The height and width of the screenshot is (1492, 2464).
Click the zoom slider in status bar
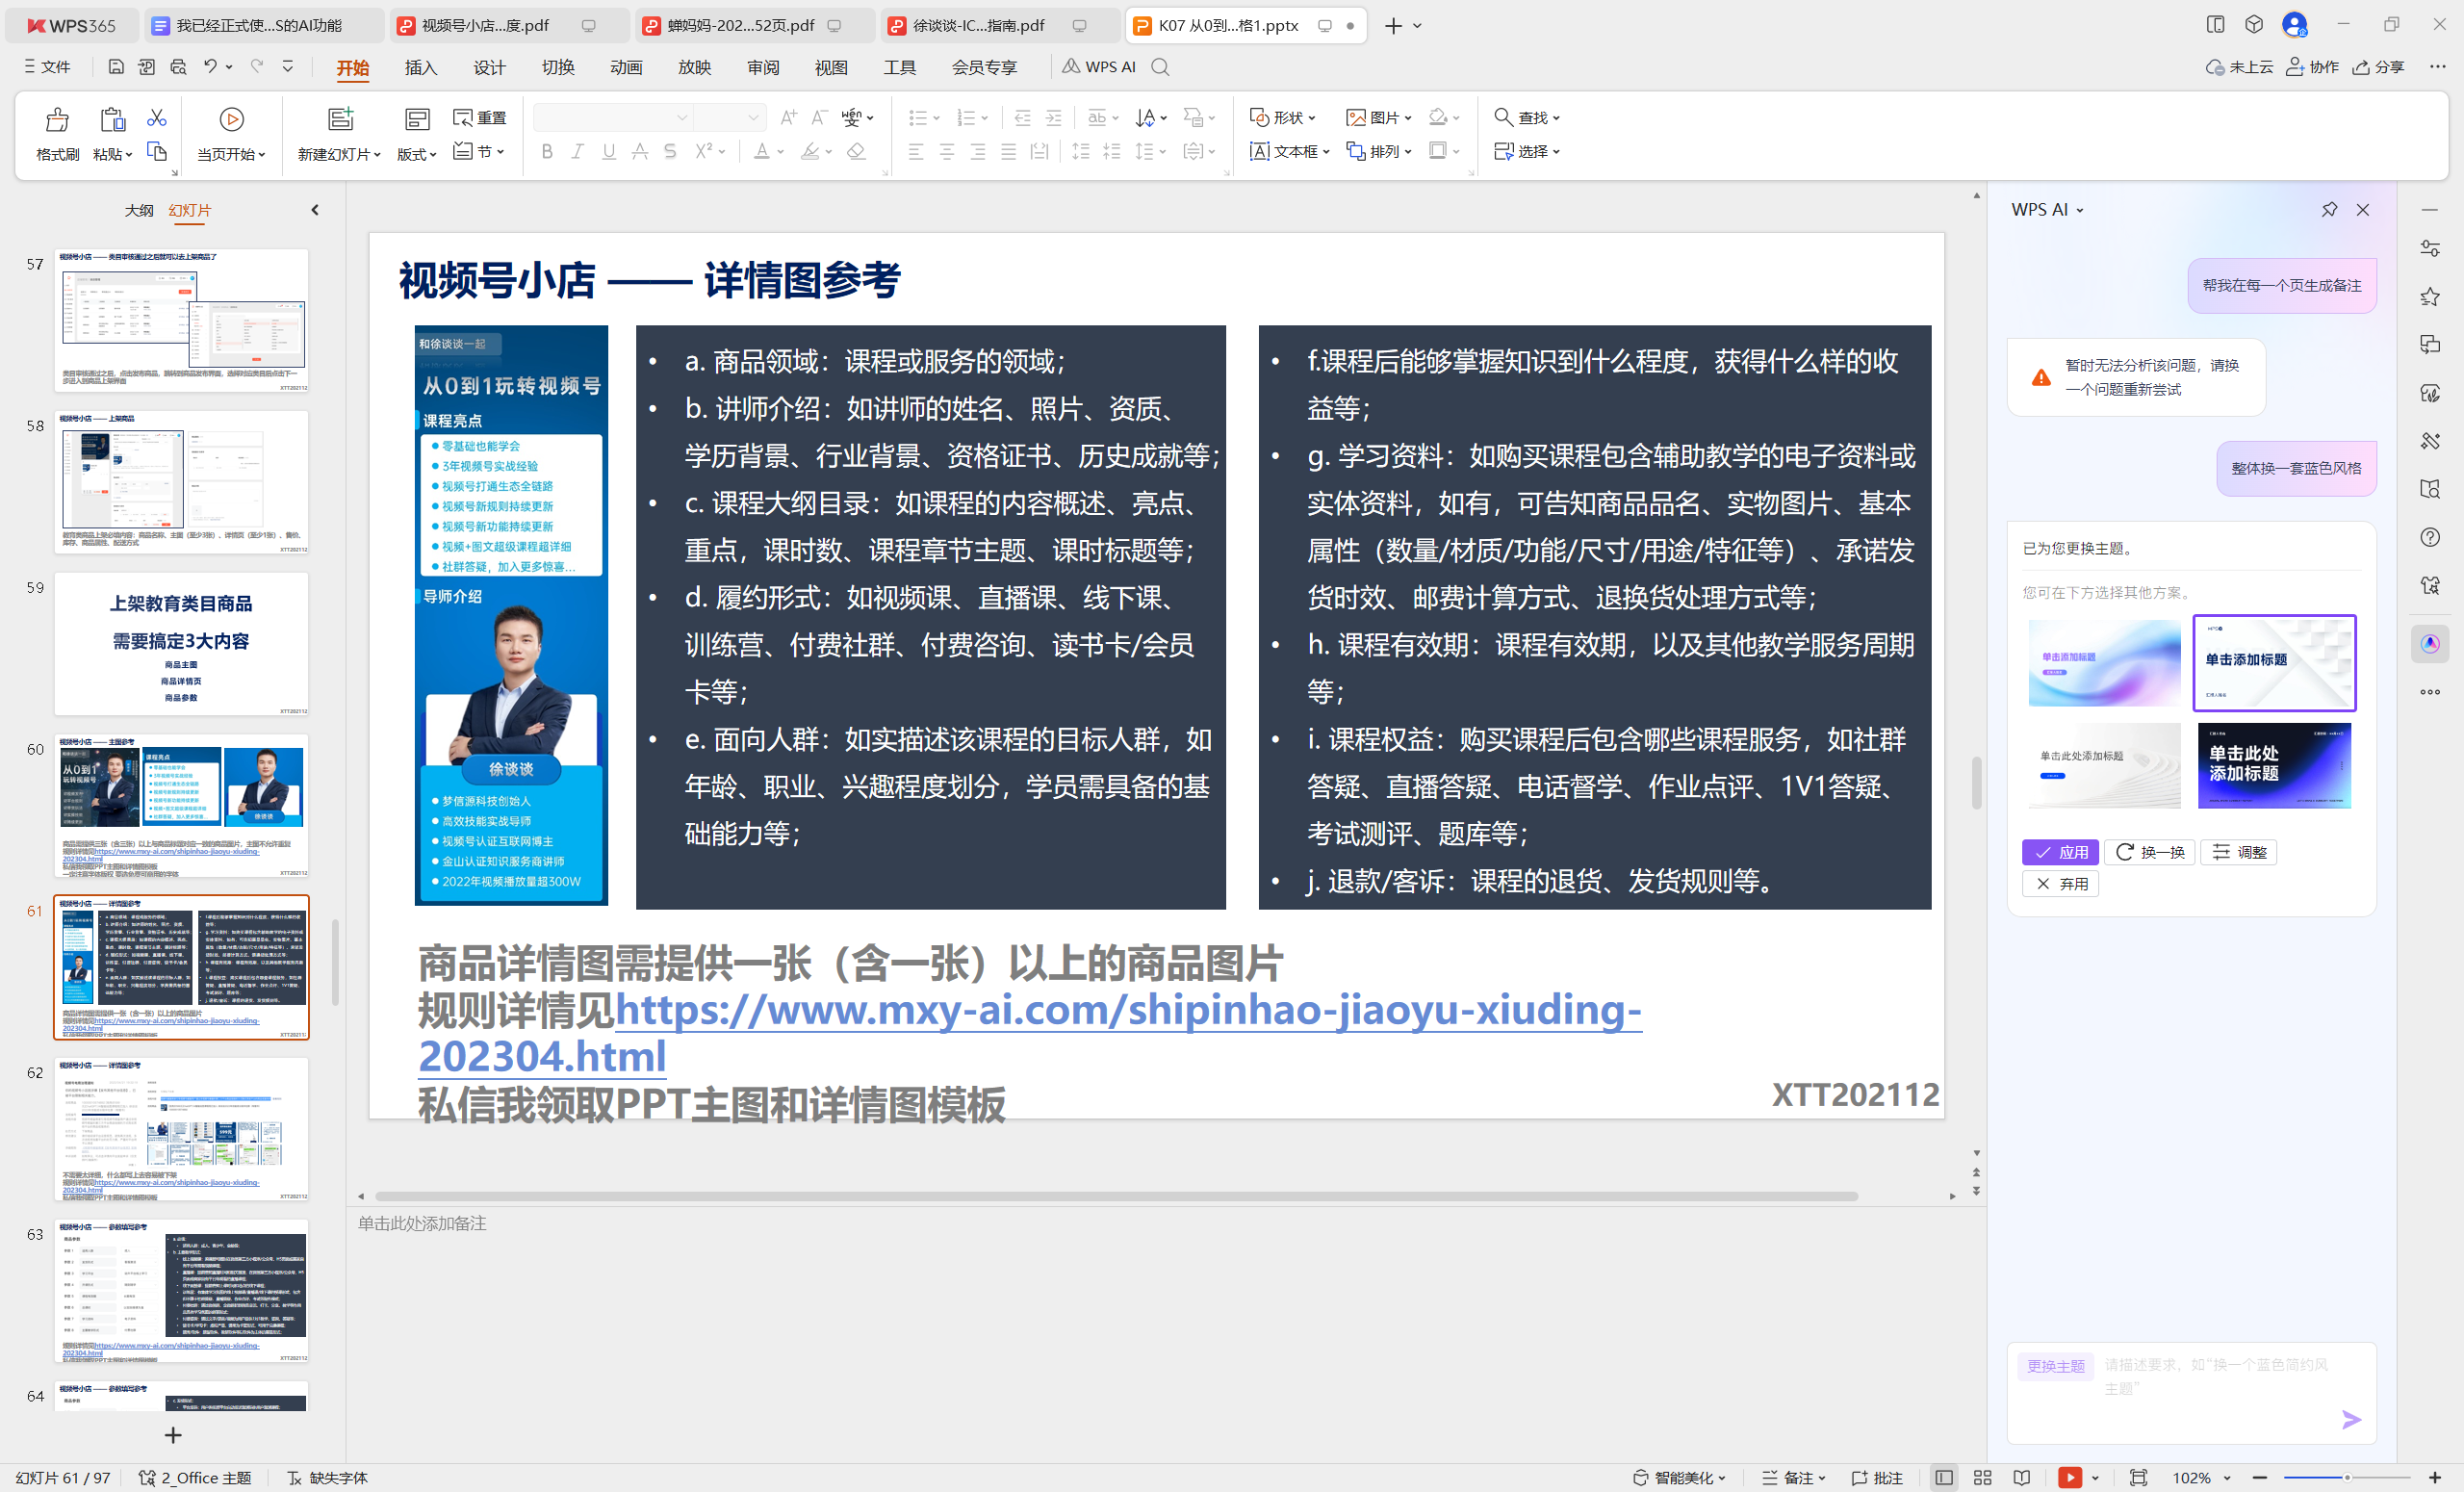click(2346, 1477)
